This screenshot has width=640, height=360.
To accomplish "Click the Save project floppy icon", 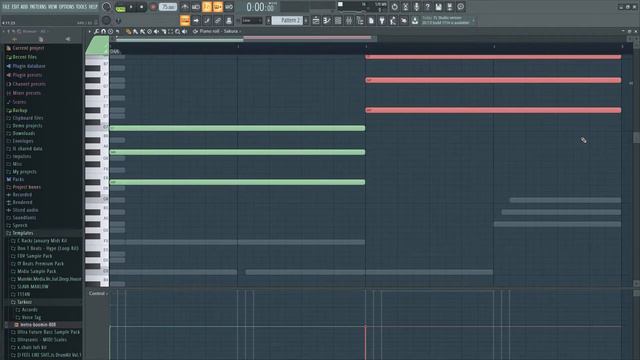I will click(x=438, y=7).
